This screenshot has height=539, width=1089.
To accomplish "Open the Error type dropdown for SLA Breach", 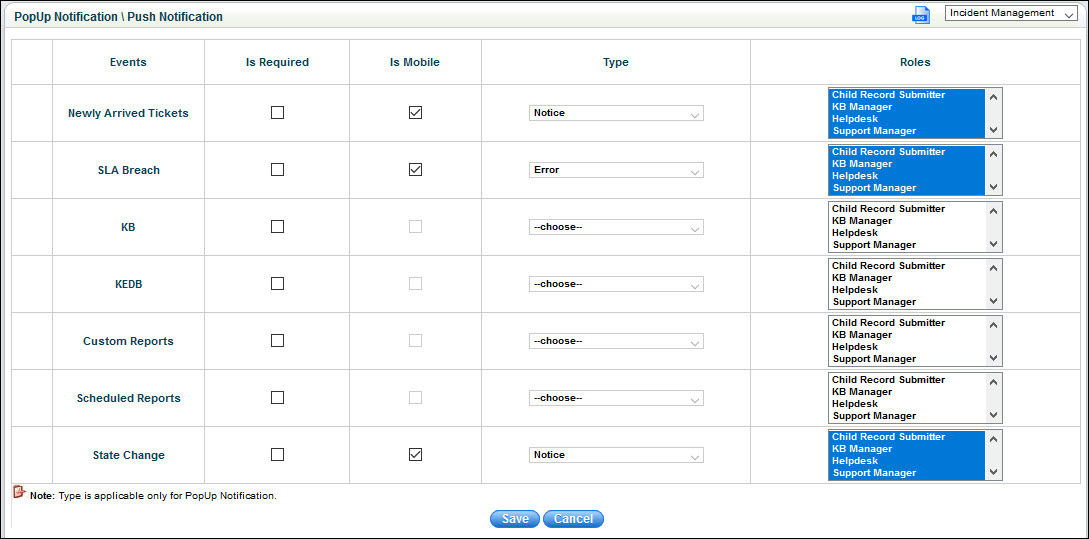I will pos(616,170).
